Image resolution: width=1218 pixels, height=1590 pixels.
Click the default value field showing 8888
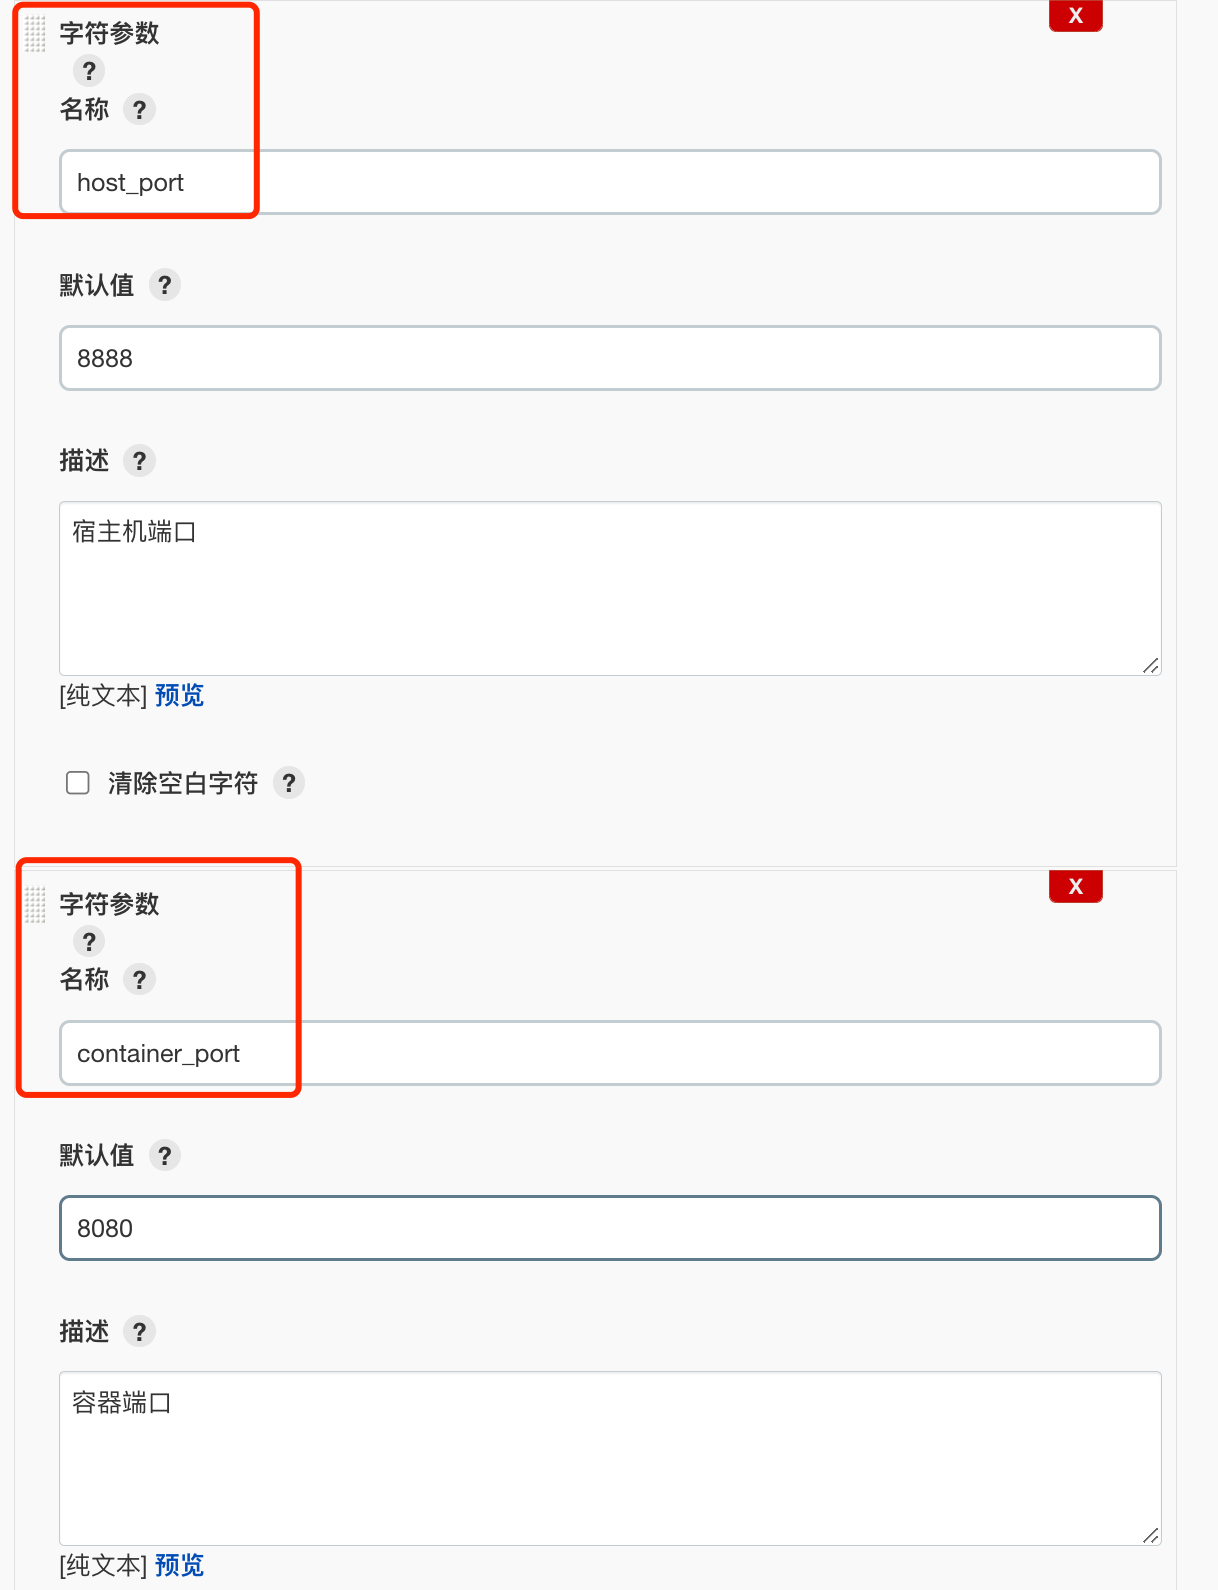609,358
